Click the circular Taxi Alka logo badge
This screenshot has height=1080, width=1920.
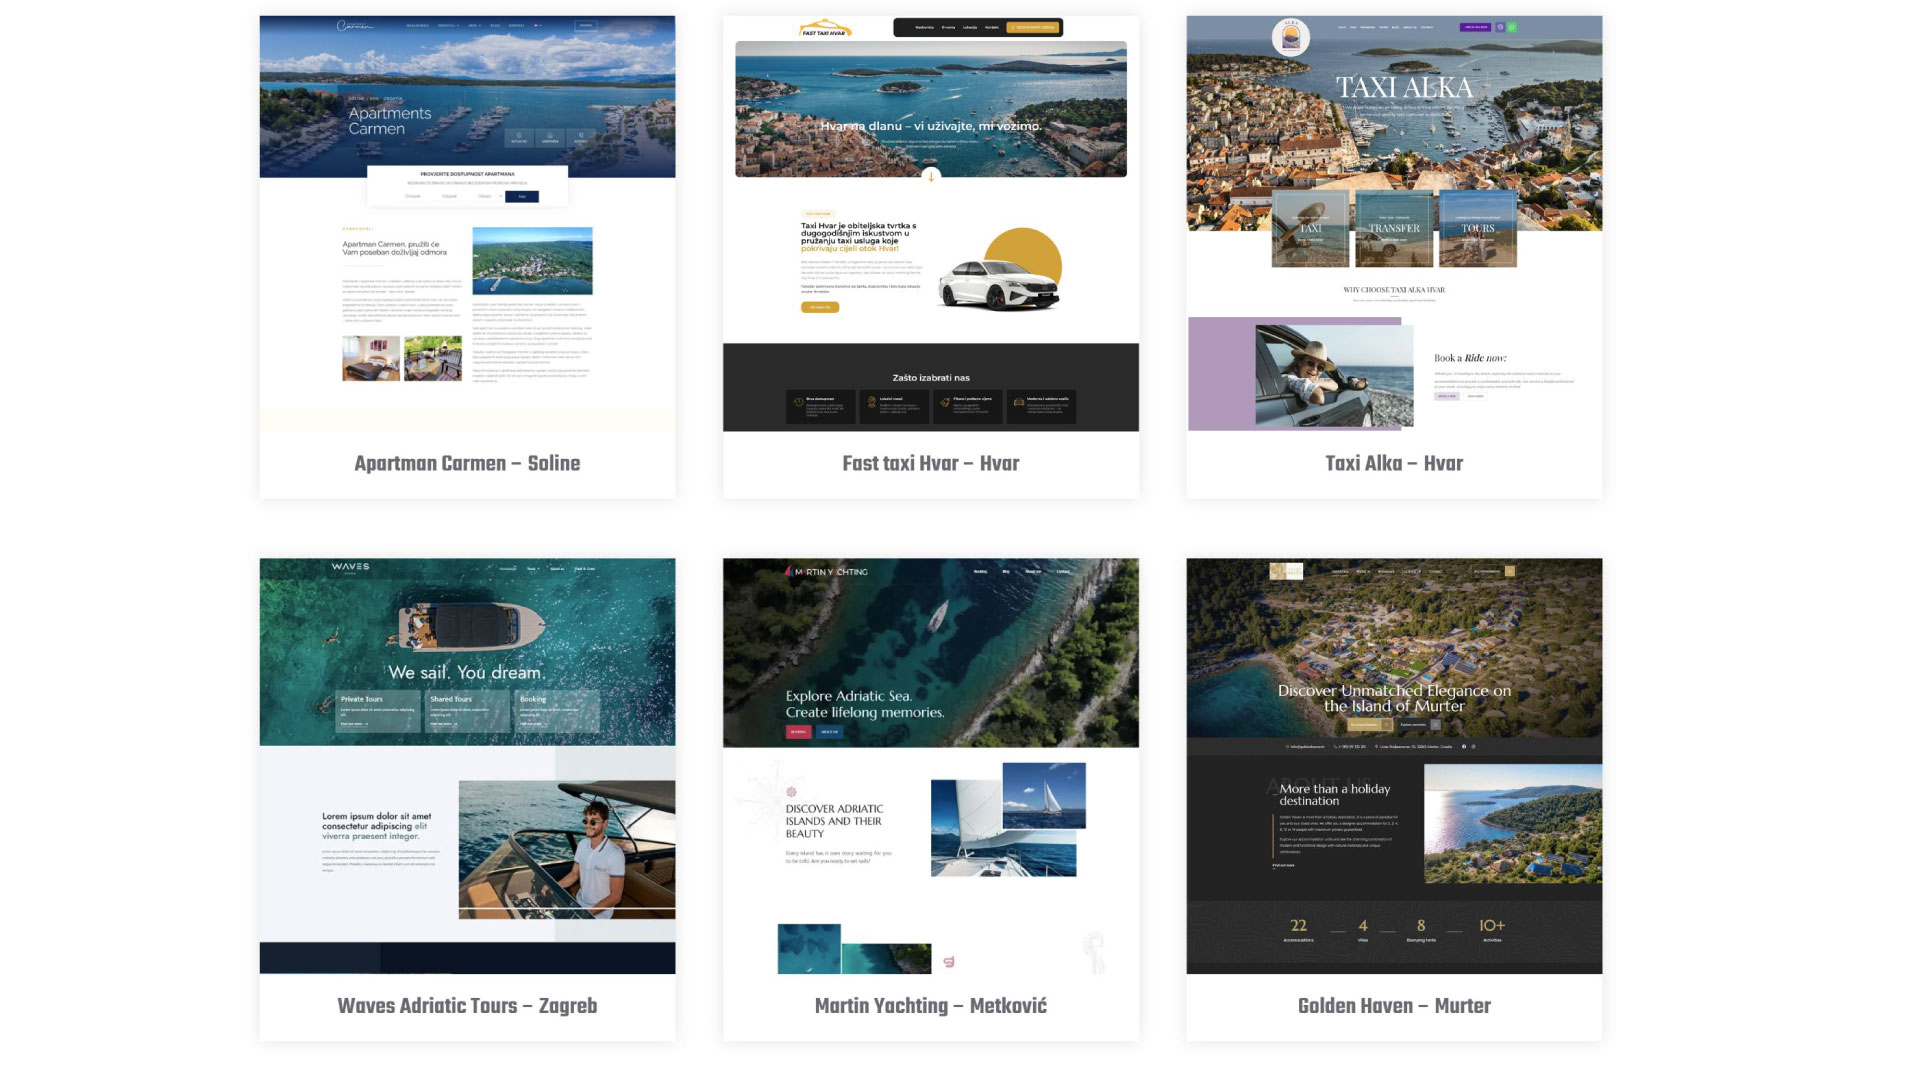pos(1291,37)
